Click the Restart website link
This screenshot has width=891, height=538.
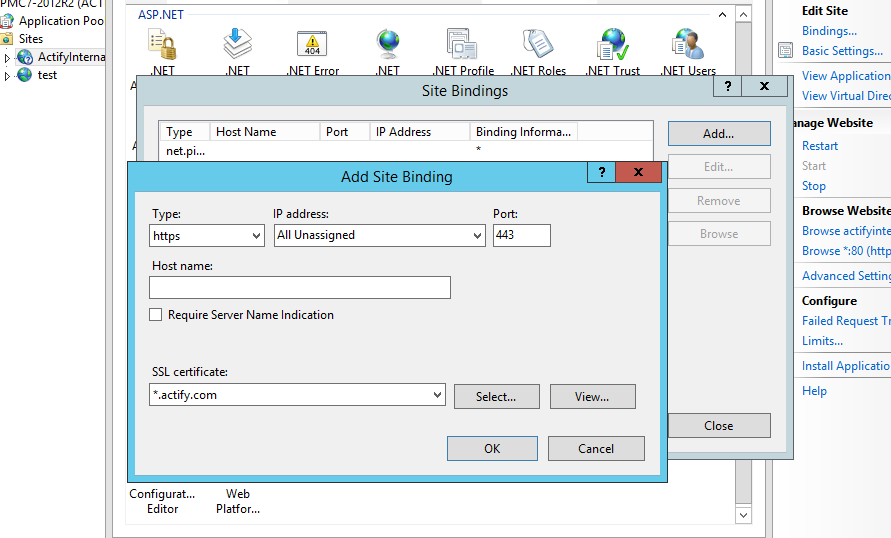click(x=820, y=146)
